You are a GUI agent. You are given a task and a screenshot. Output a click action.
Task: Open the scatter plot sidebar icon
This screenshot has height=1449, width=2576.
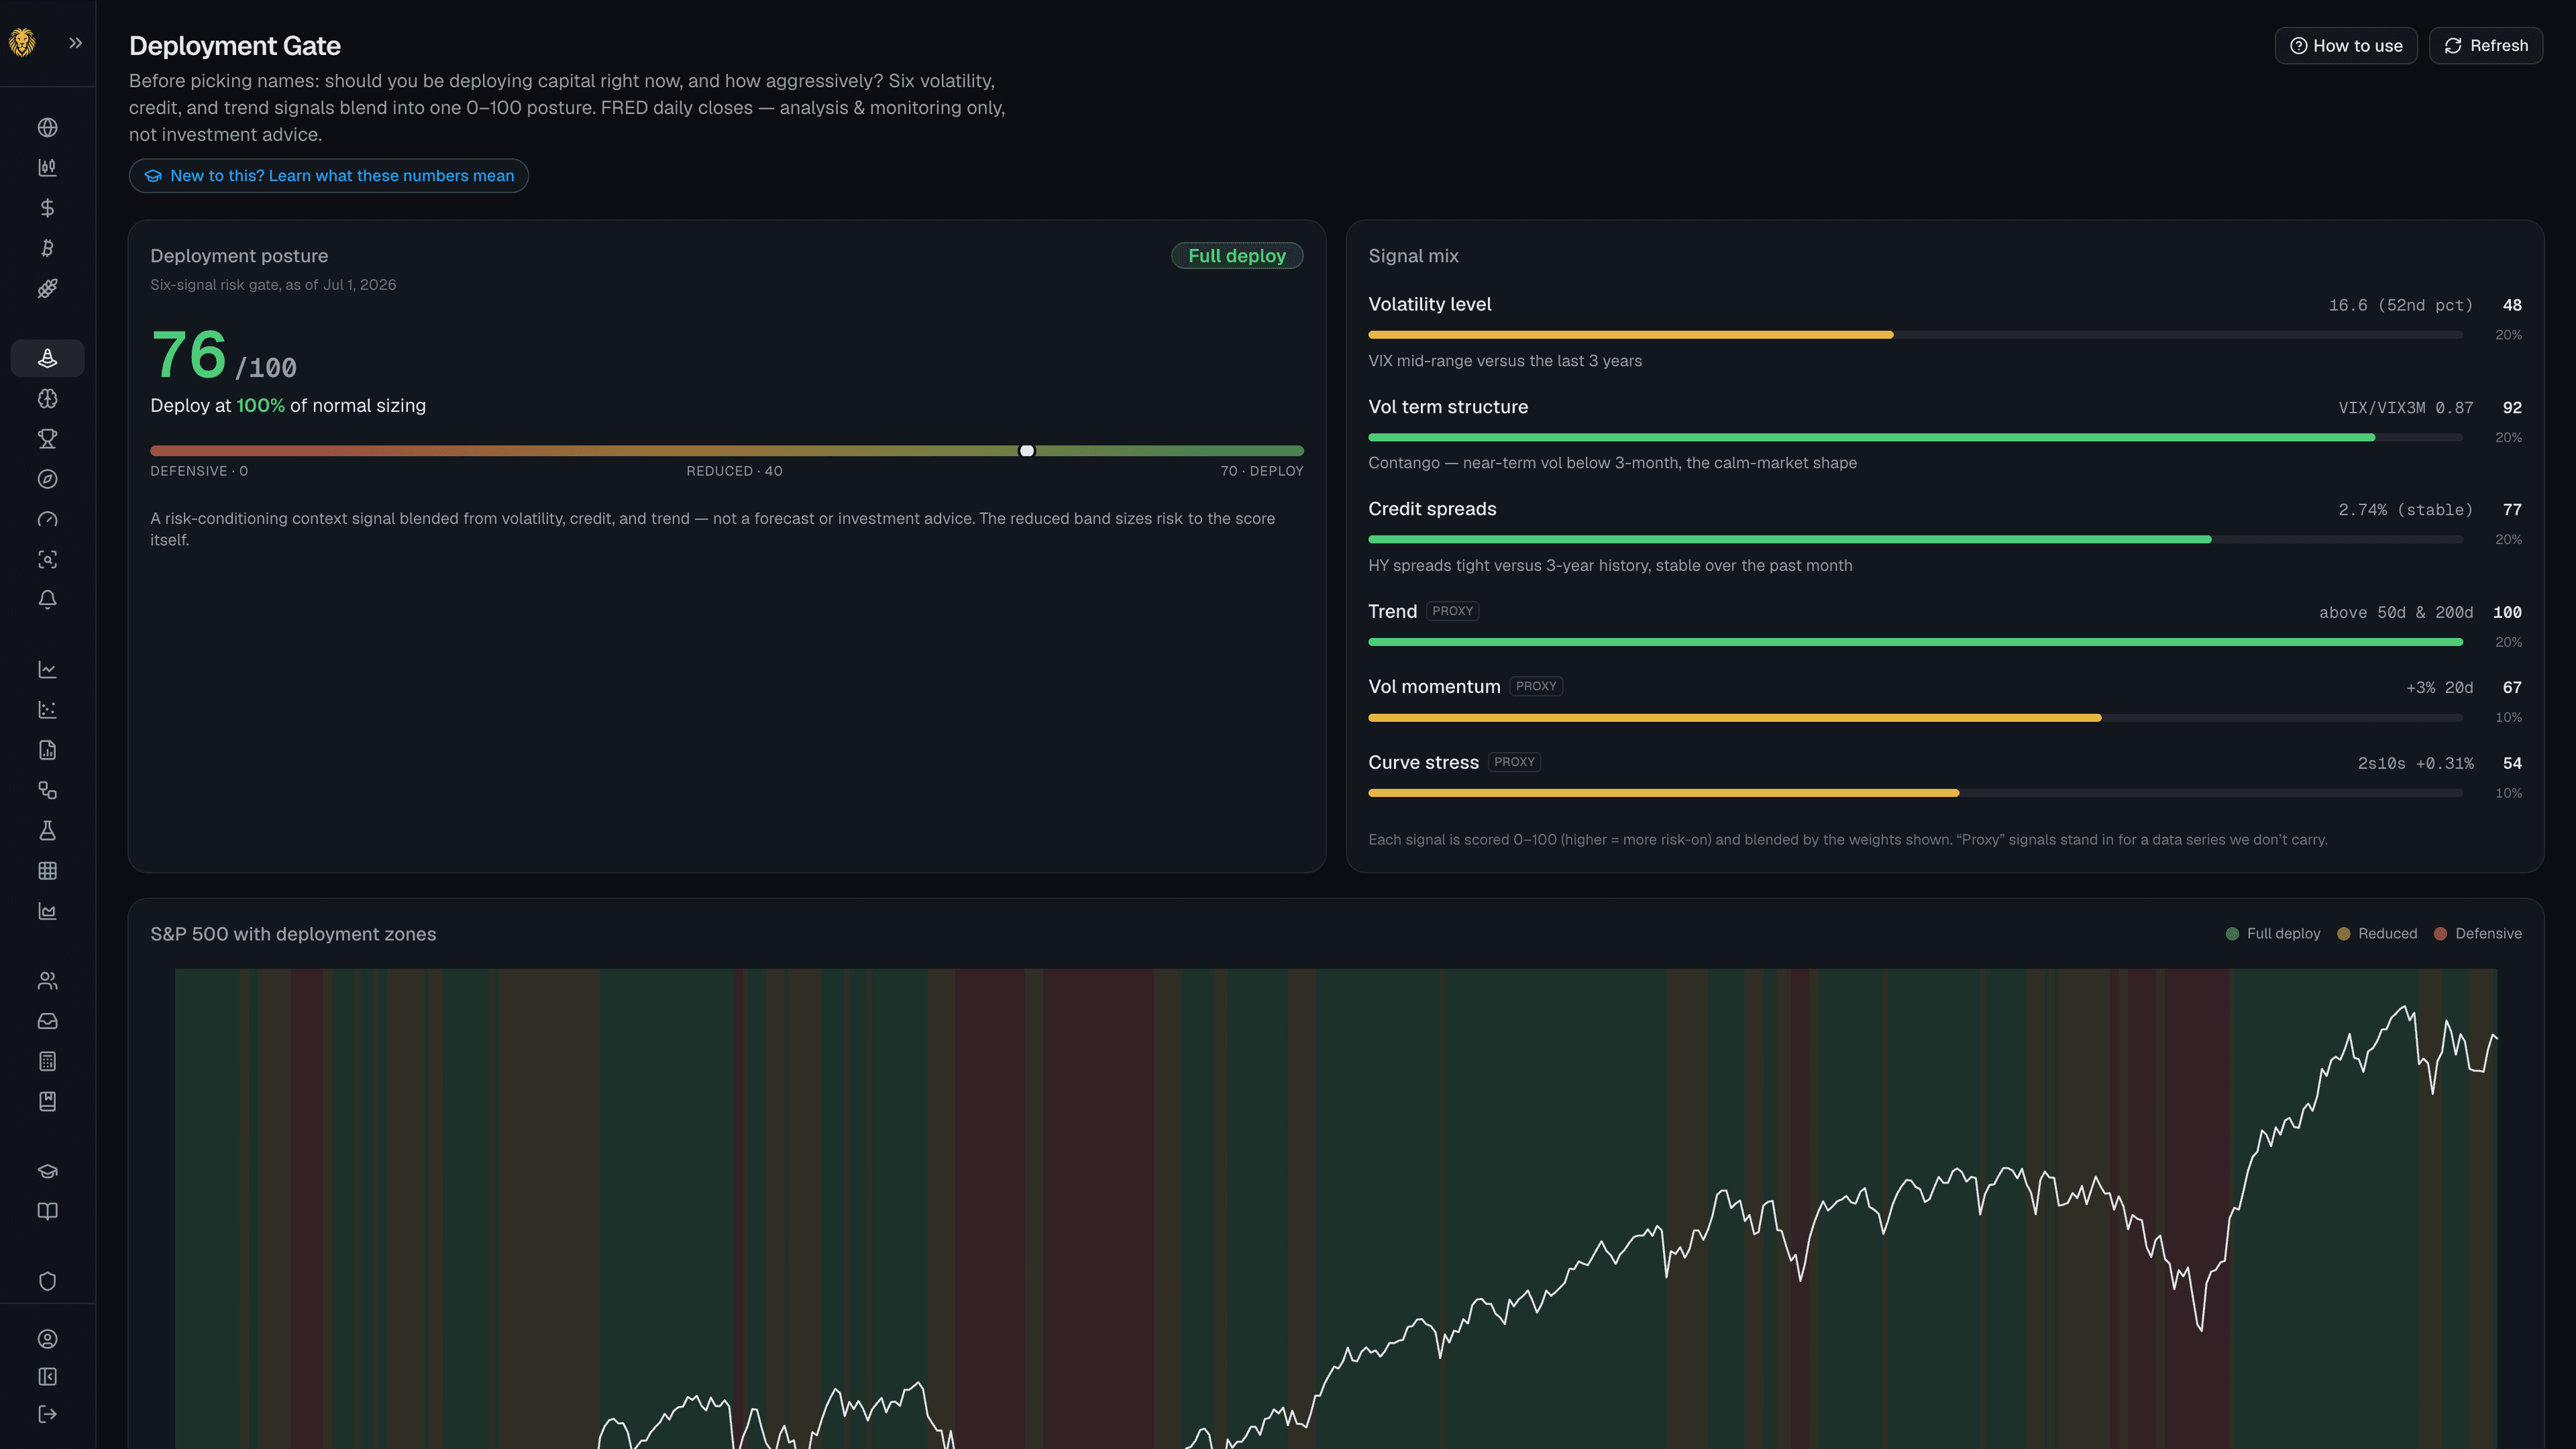47,709
